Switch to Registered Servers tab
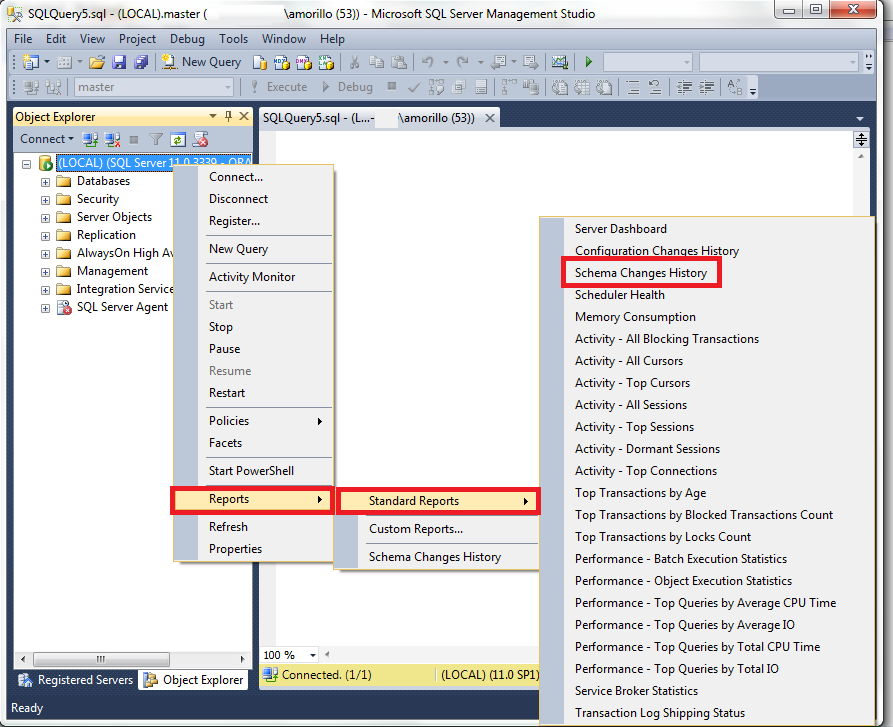This screenshot has height=727, width=893. tap(76, 680)
